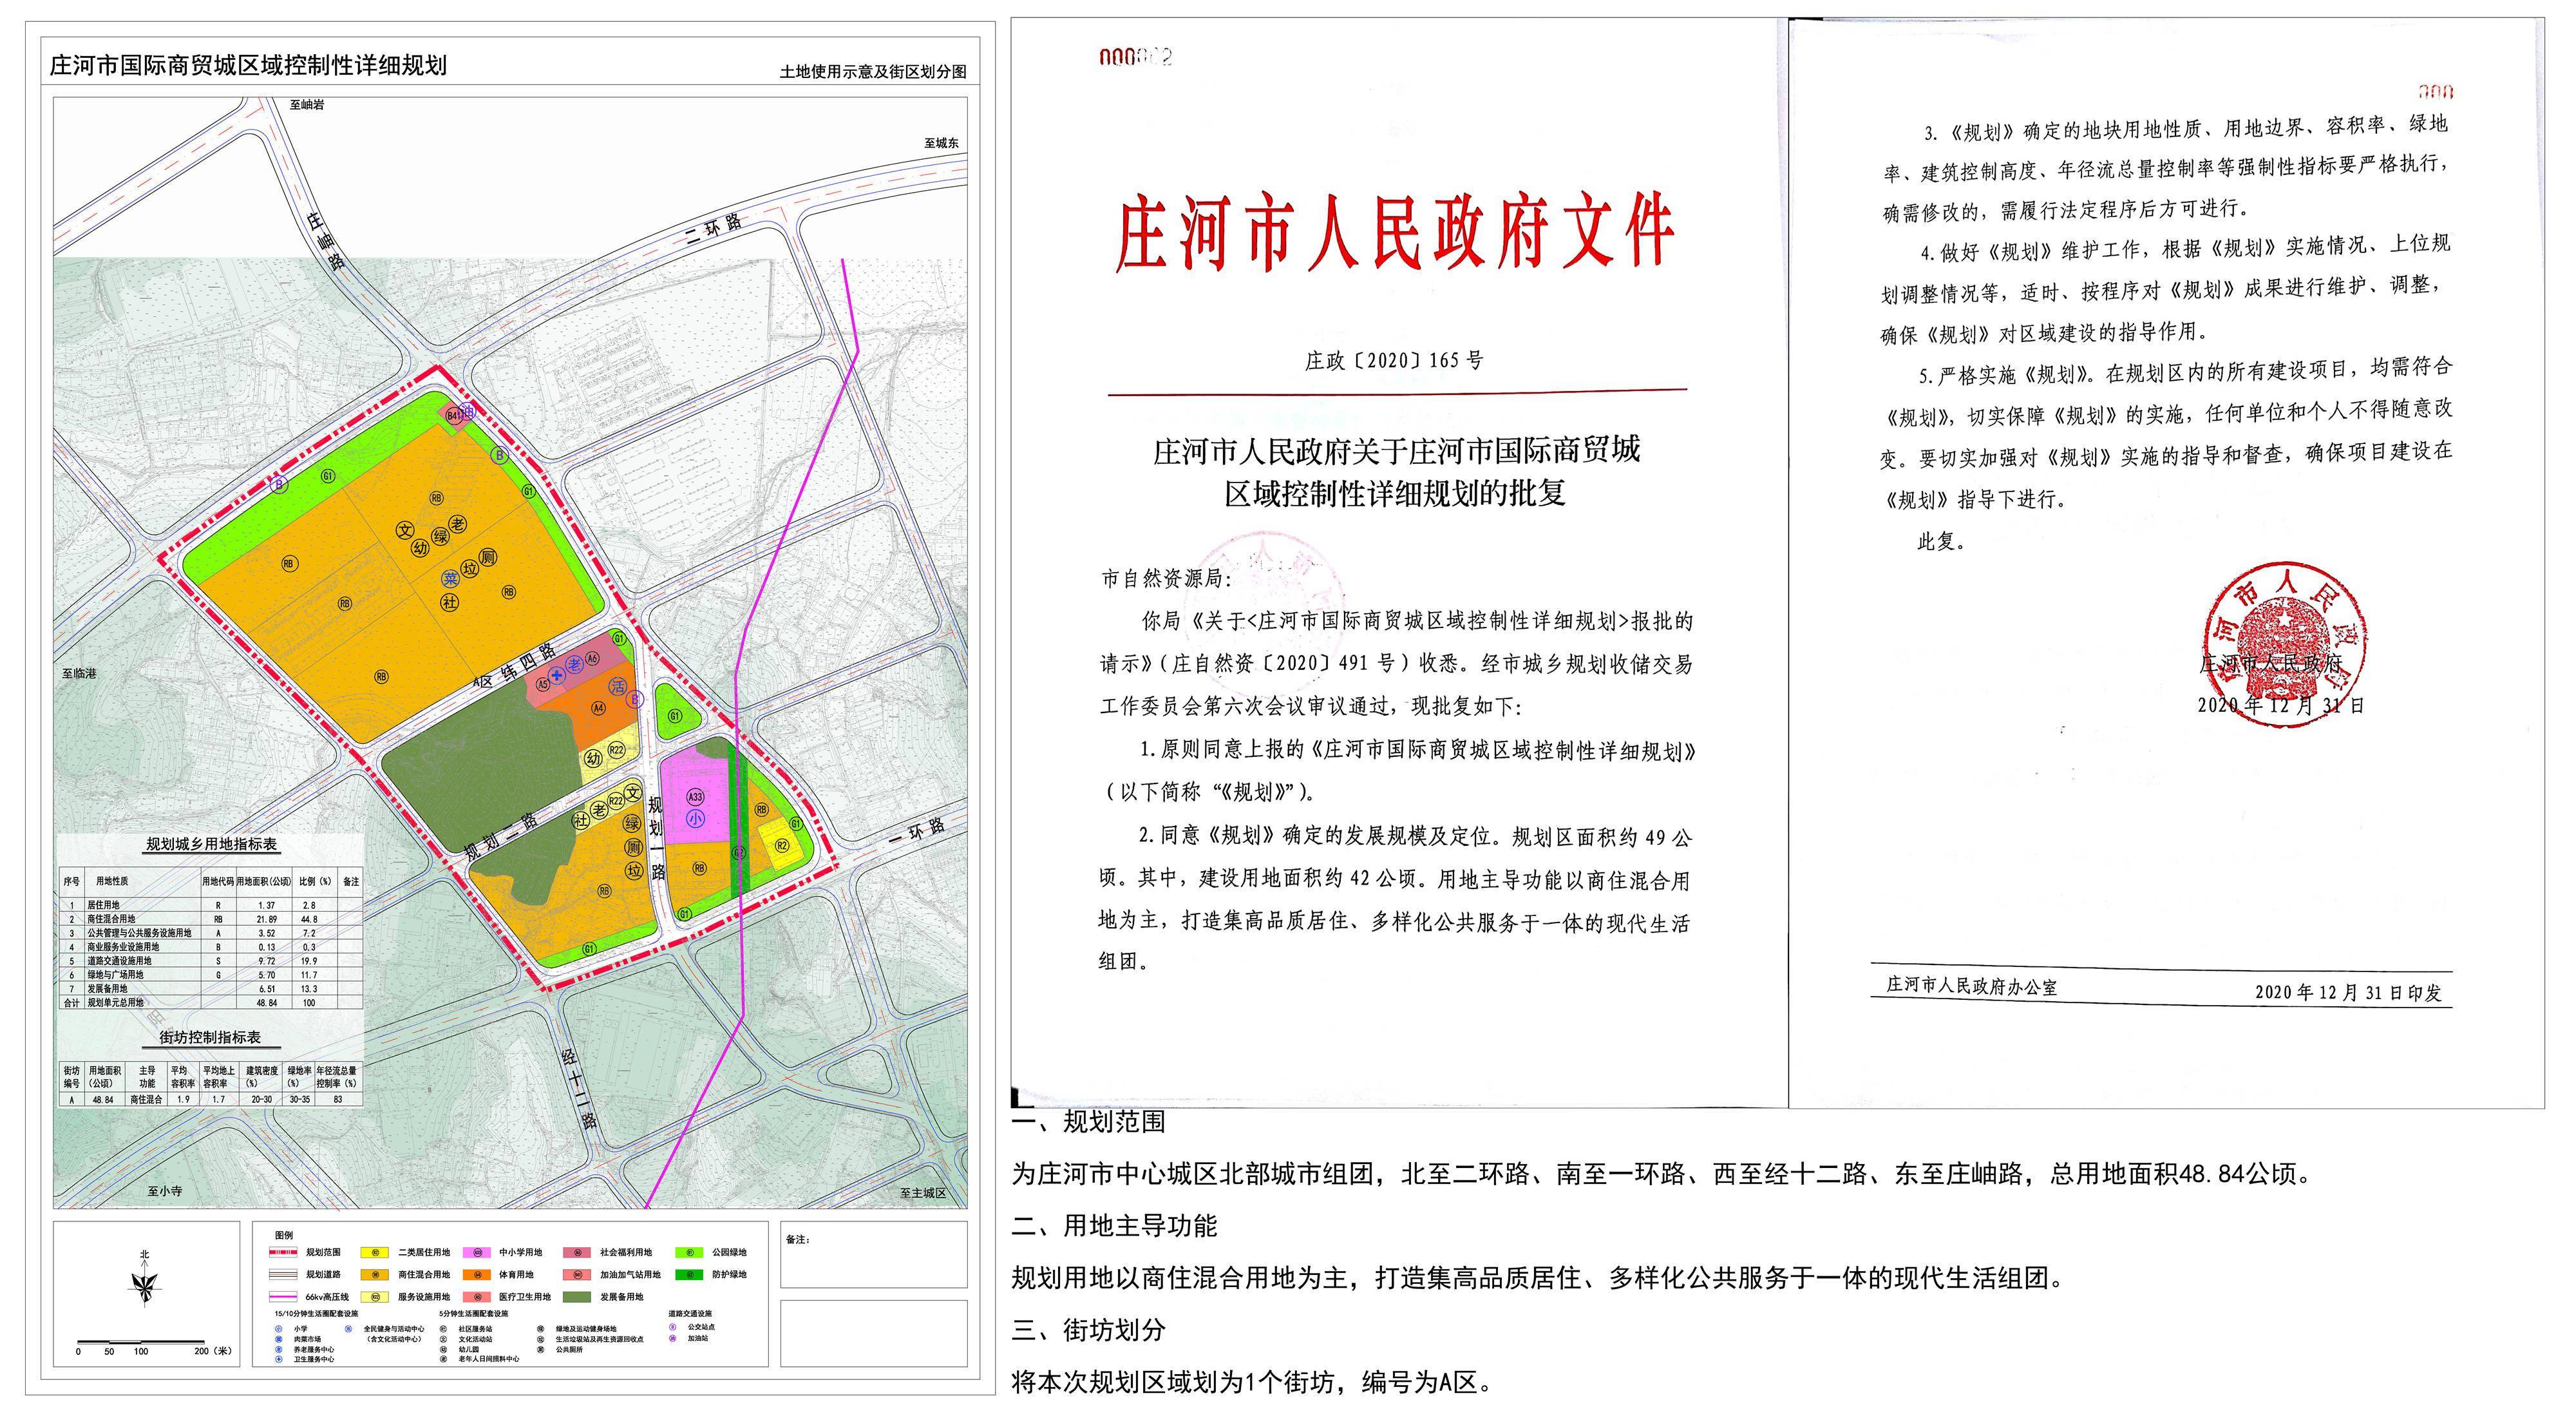Select the 社会福利用地 legend swatch
The height and width of the screenshot is (1416, 2576).
tap(577, 1253)
